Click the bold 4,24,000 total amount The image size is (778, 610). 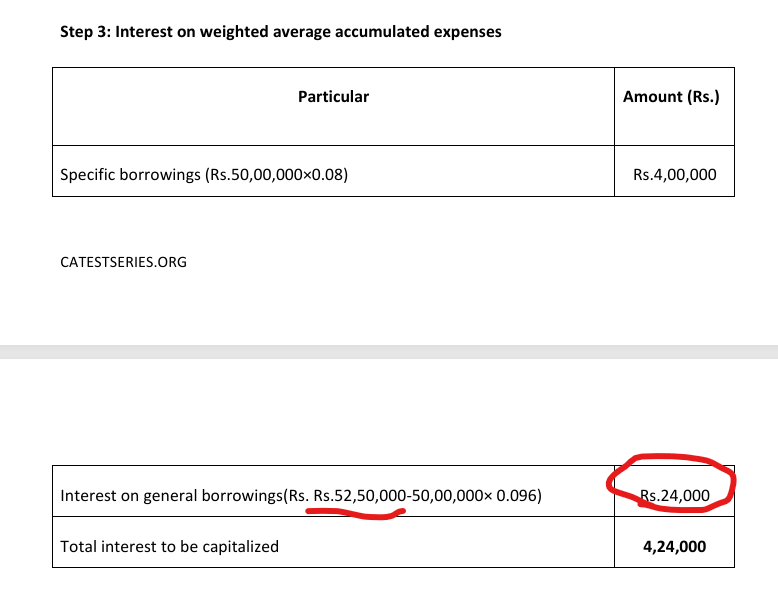tap(675, 546)
